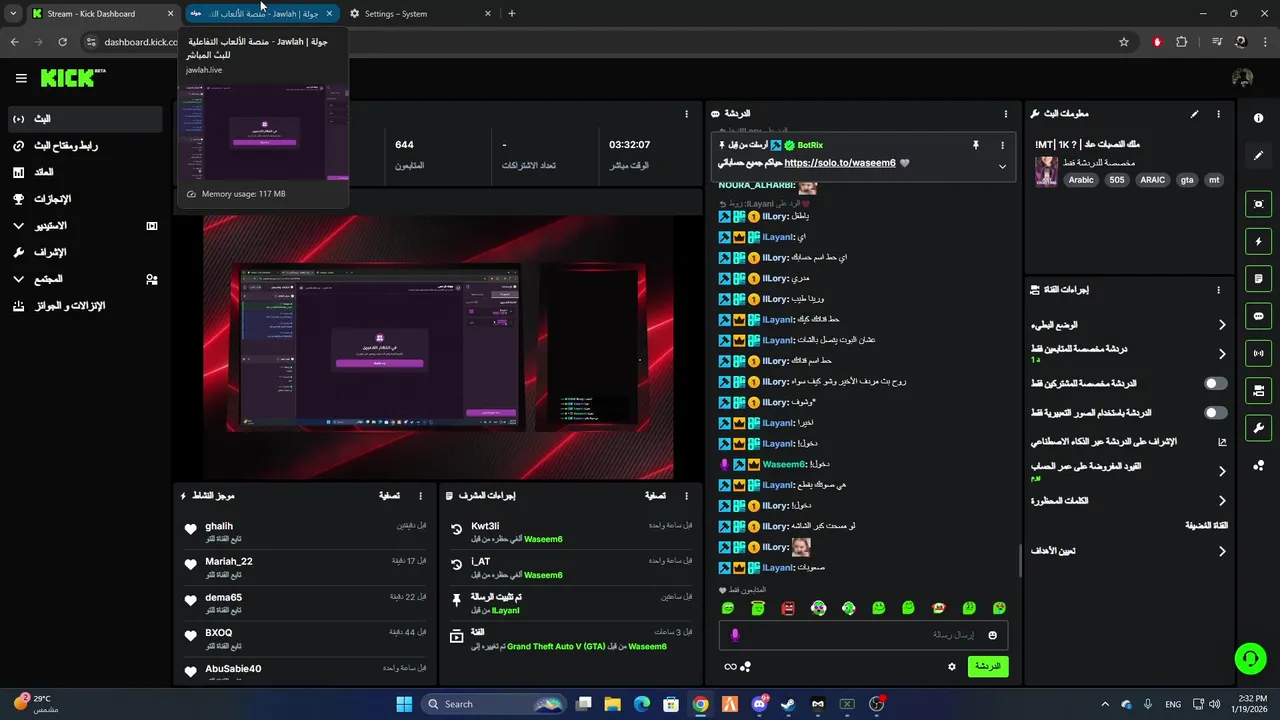This screenshot has height=720, width=1280.
Task: Insert the red angry emote
Action: point(788,608)
